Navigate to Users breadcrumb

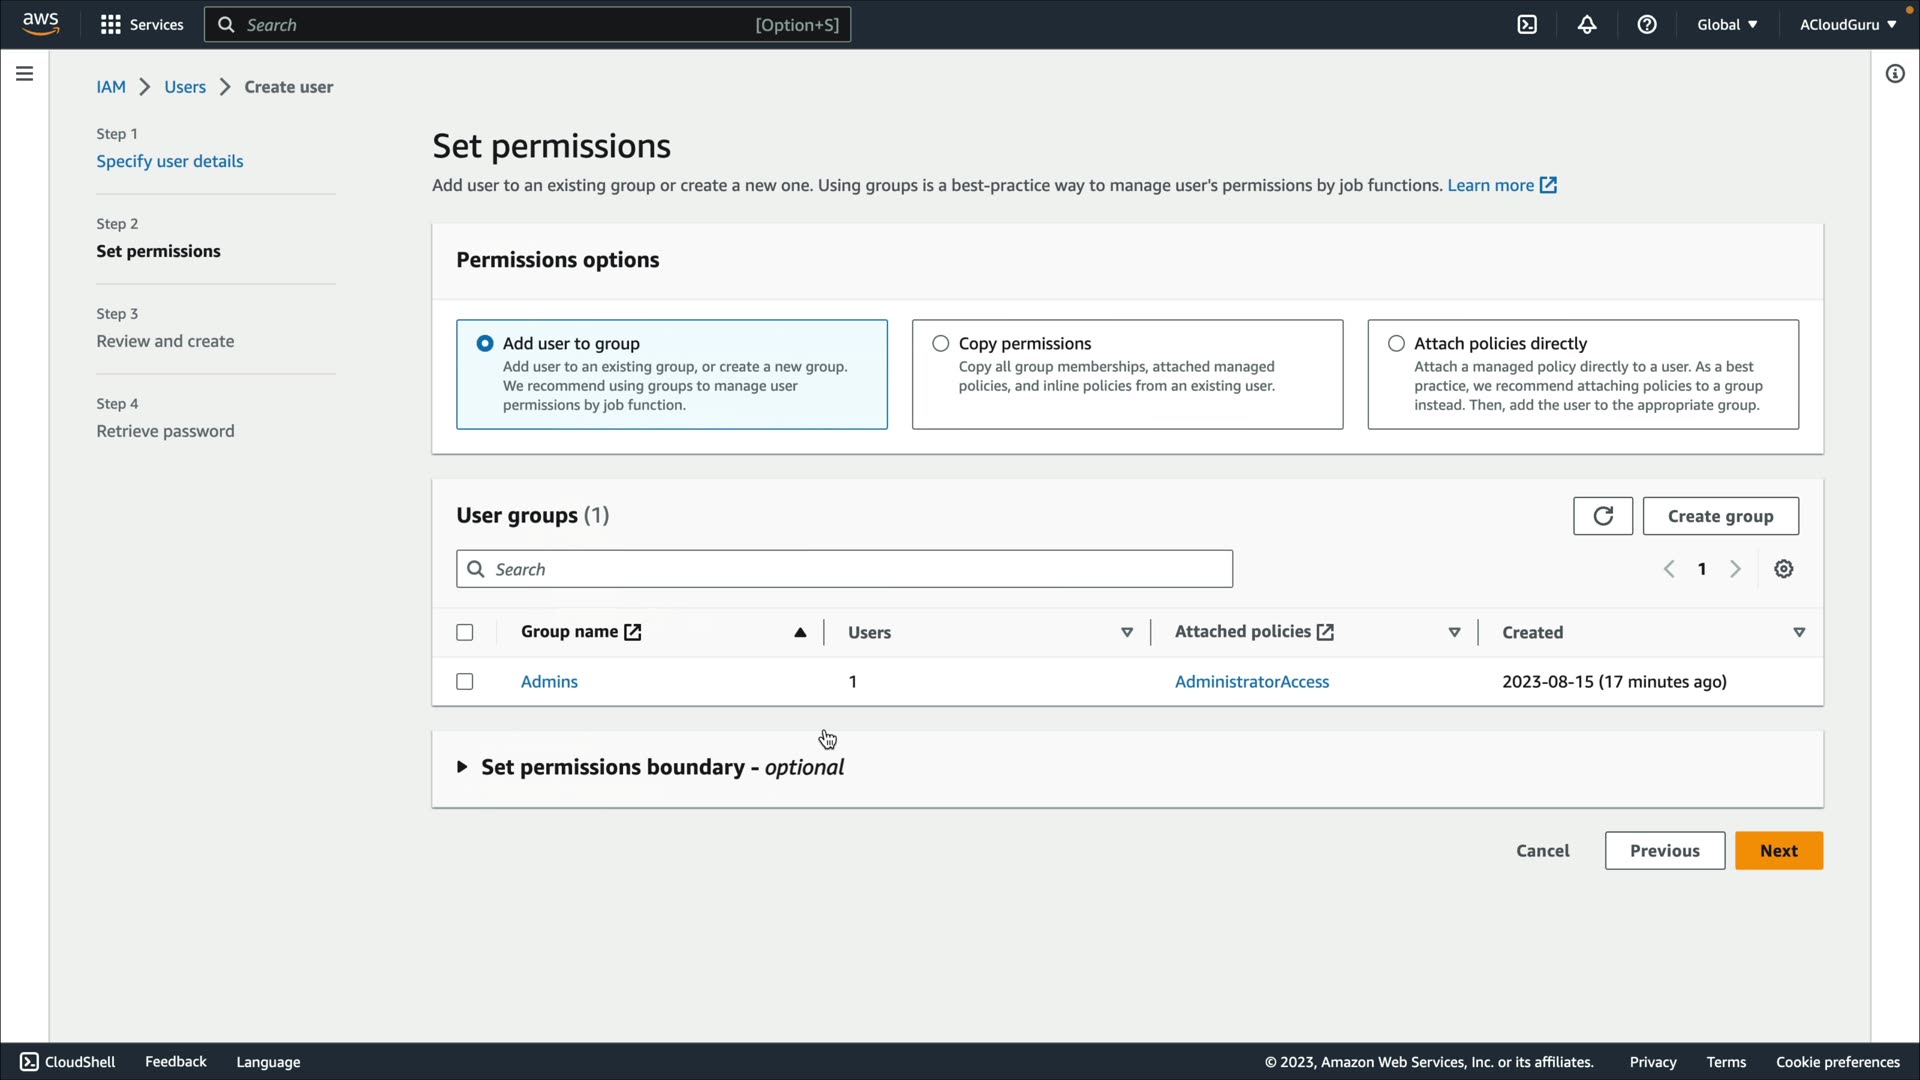185,87
